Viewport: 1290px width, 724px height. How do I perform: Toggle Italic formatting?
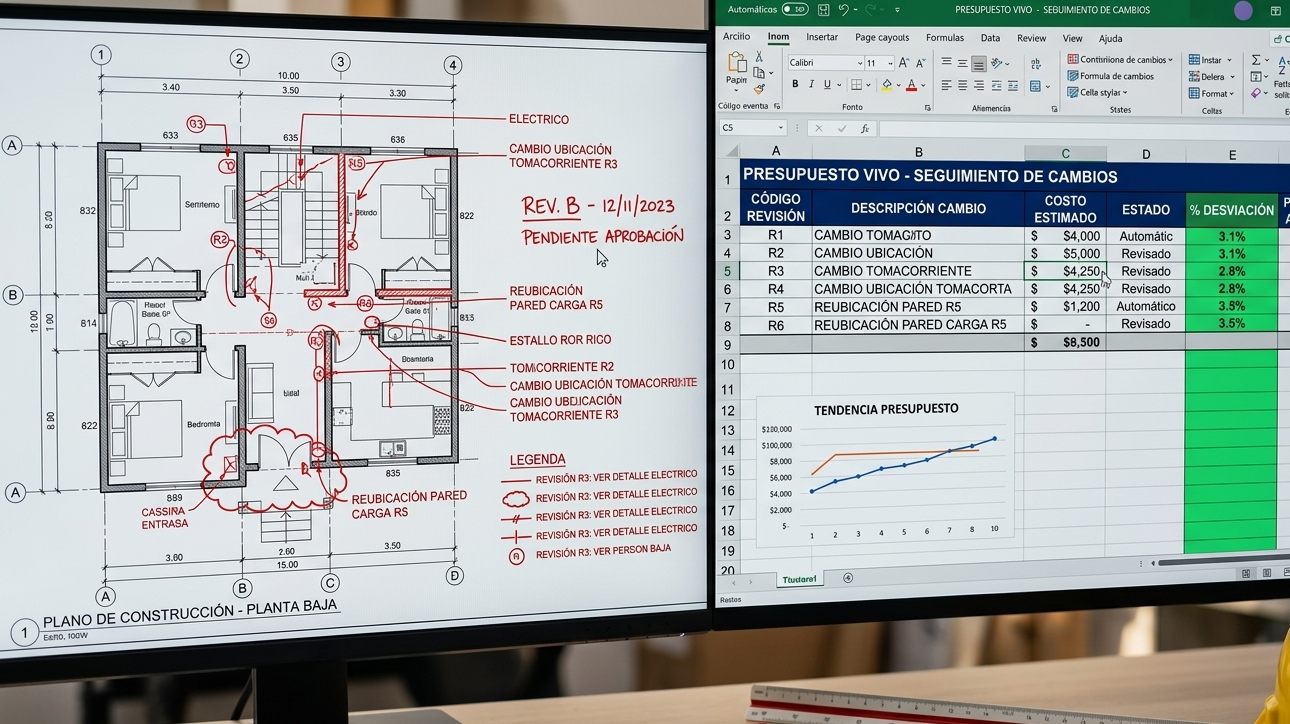811,85
